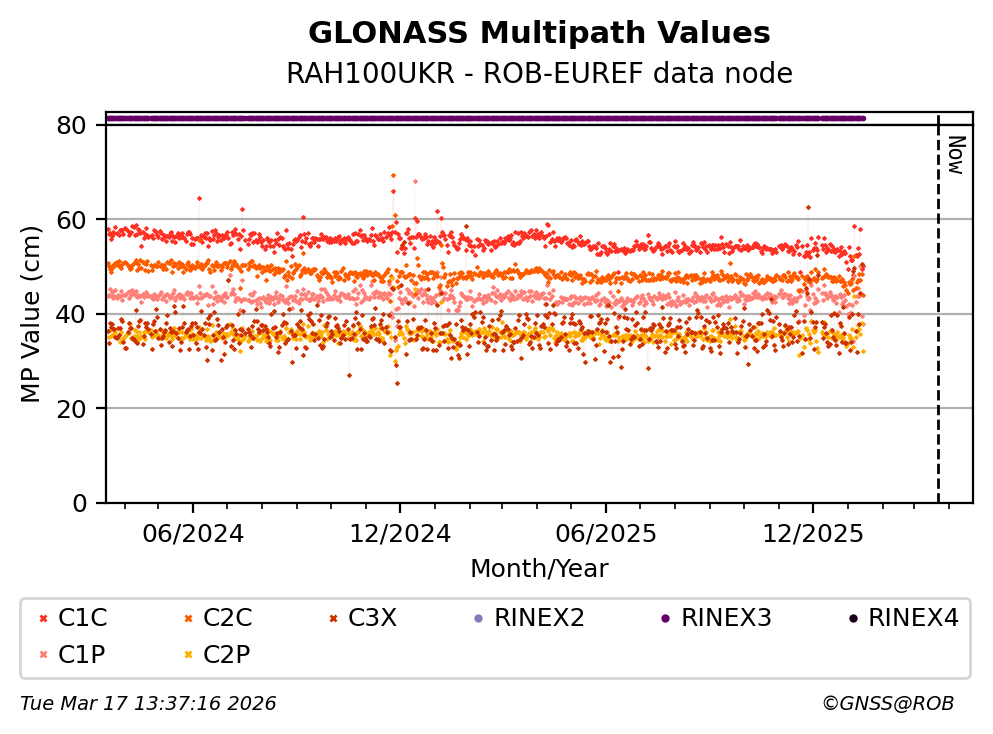993x734 pixels.
Task: Click the C1P legend marker
Action: click(42, 655)
